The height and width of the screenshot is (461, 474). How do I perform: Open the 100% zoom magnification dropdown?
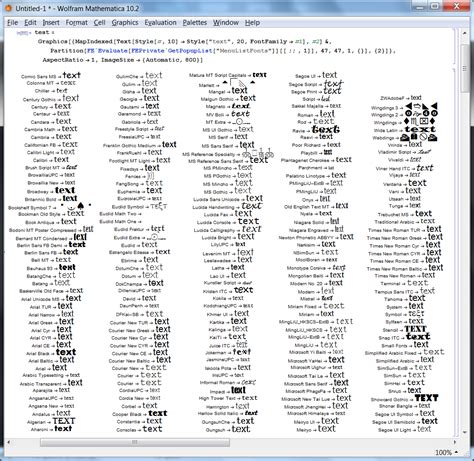[x=447, y=452]
